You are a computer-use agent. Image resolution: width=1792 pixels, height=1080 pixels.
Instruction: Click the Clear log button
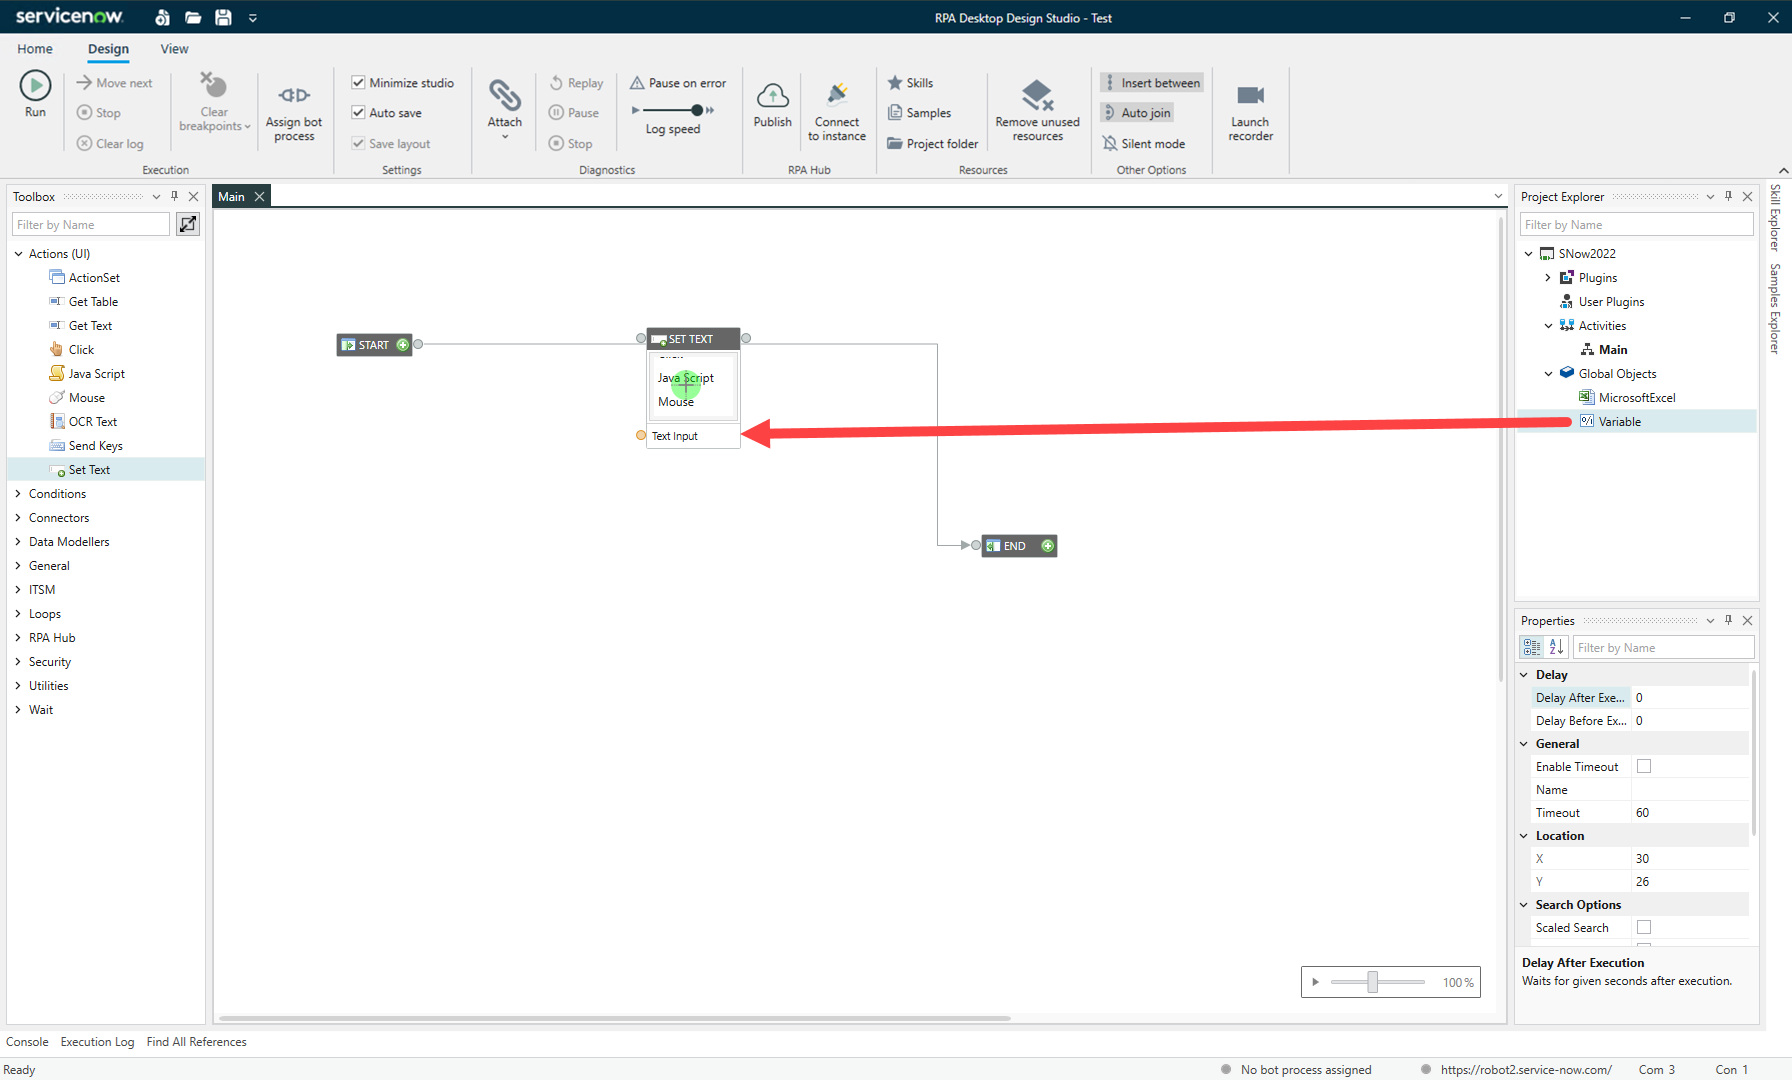pos(110,144)
